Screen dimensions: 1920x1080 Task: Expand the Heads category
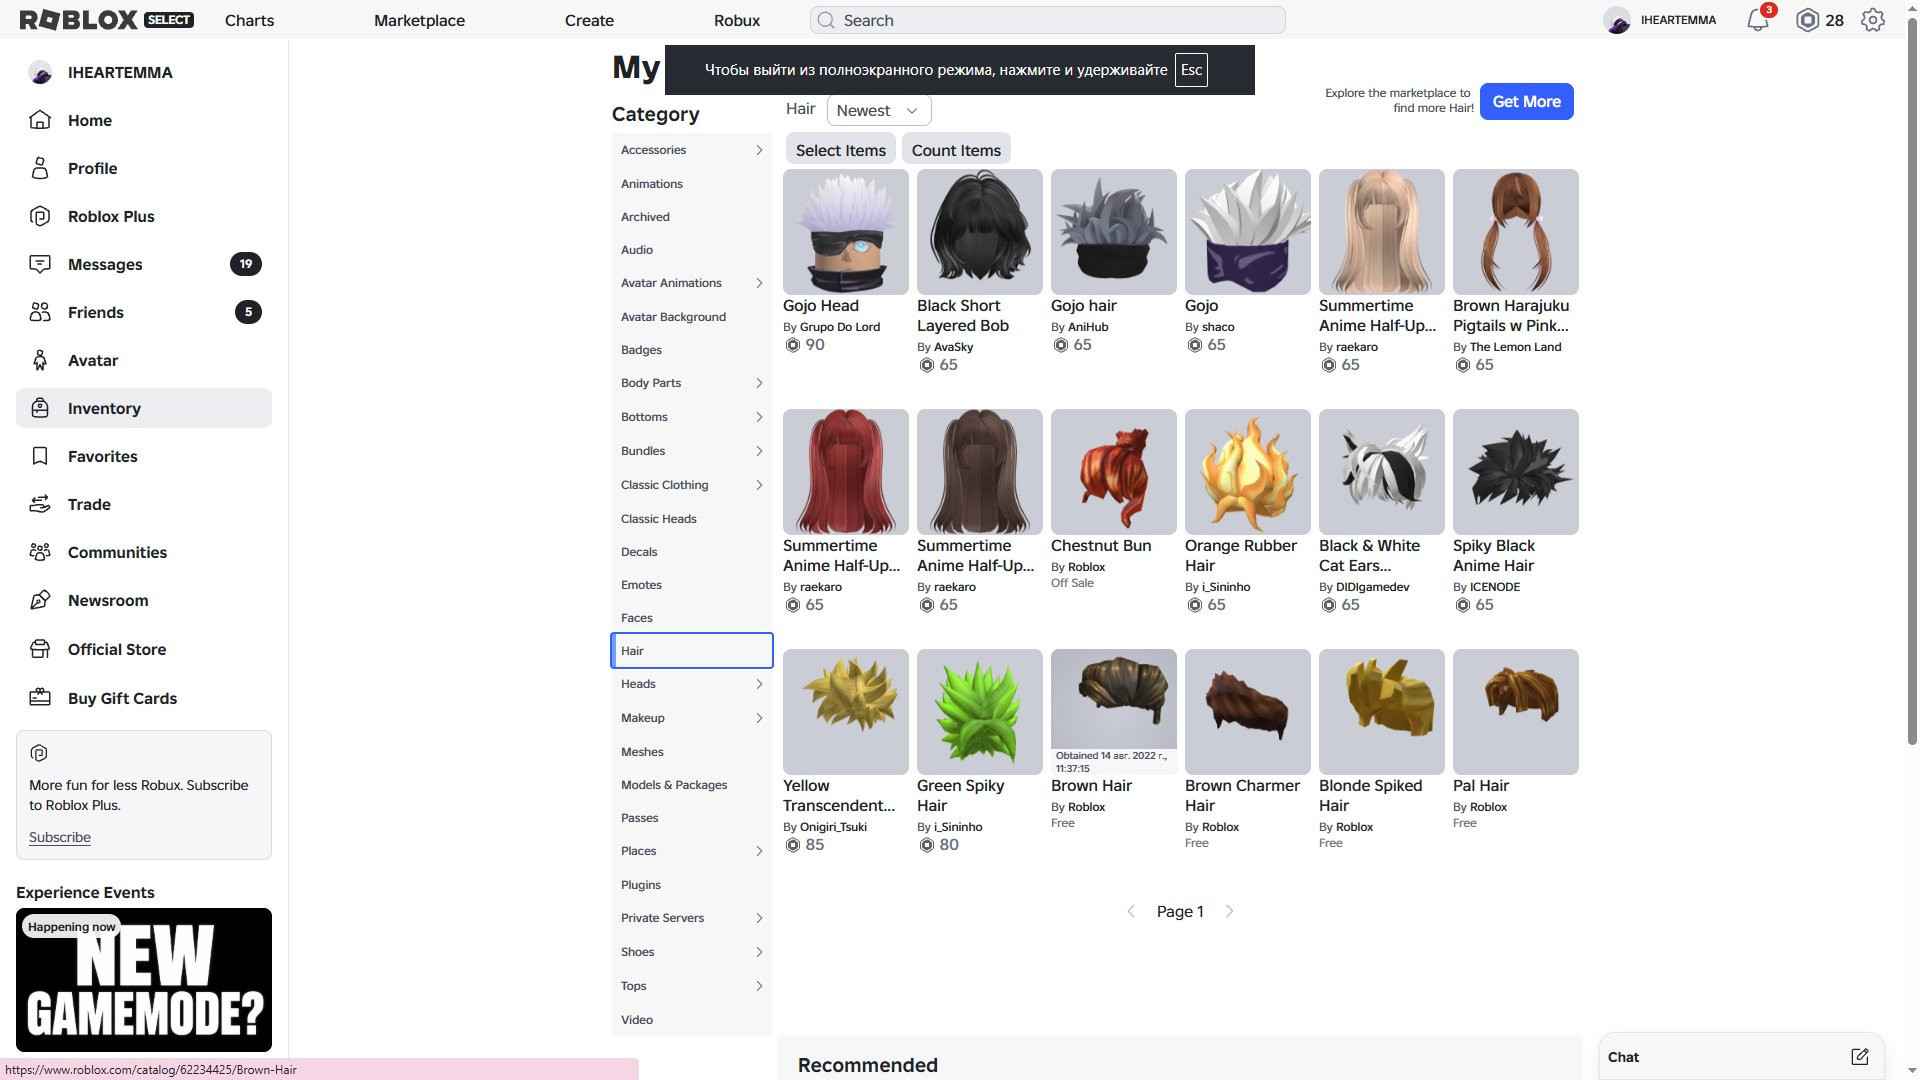point(691,684)
